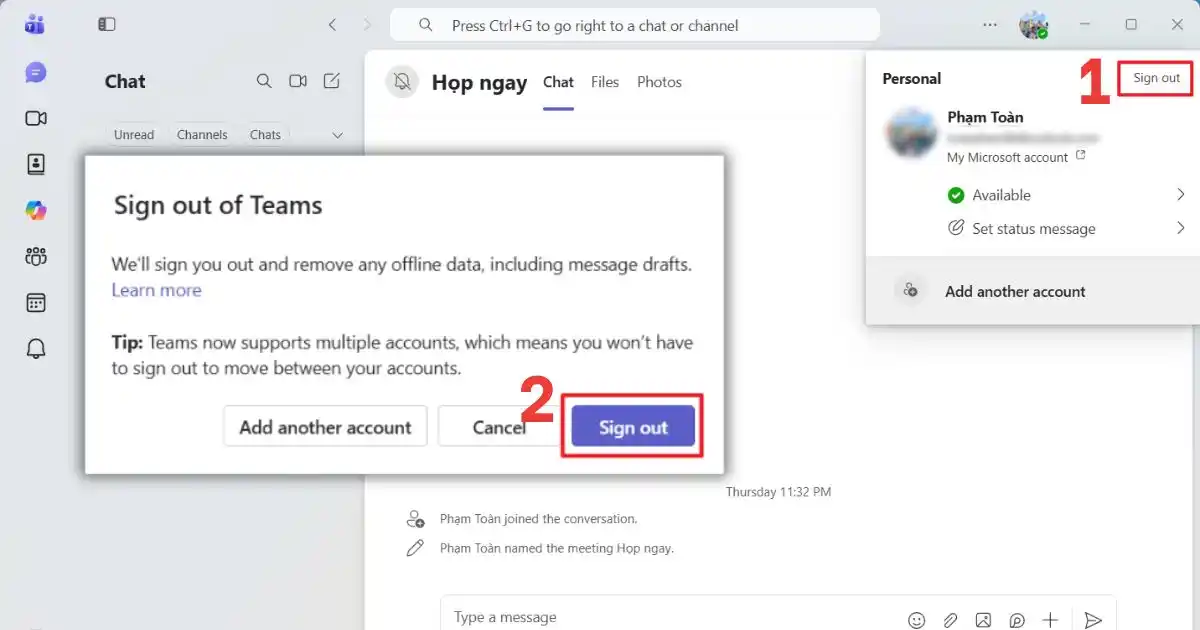Image resolution: width=1200 pixels, height=630 pixels.
Task: Click the Phạm Toàn name in panel
Action: pos(985,117)
